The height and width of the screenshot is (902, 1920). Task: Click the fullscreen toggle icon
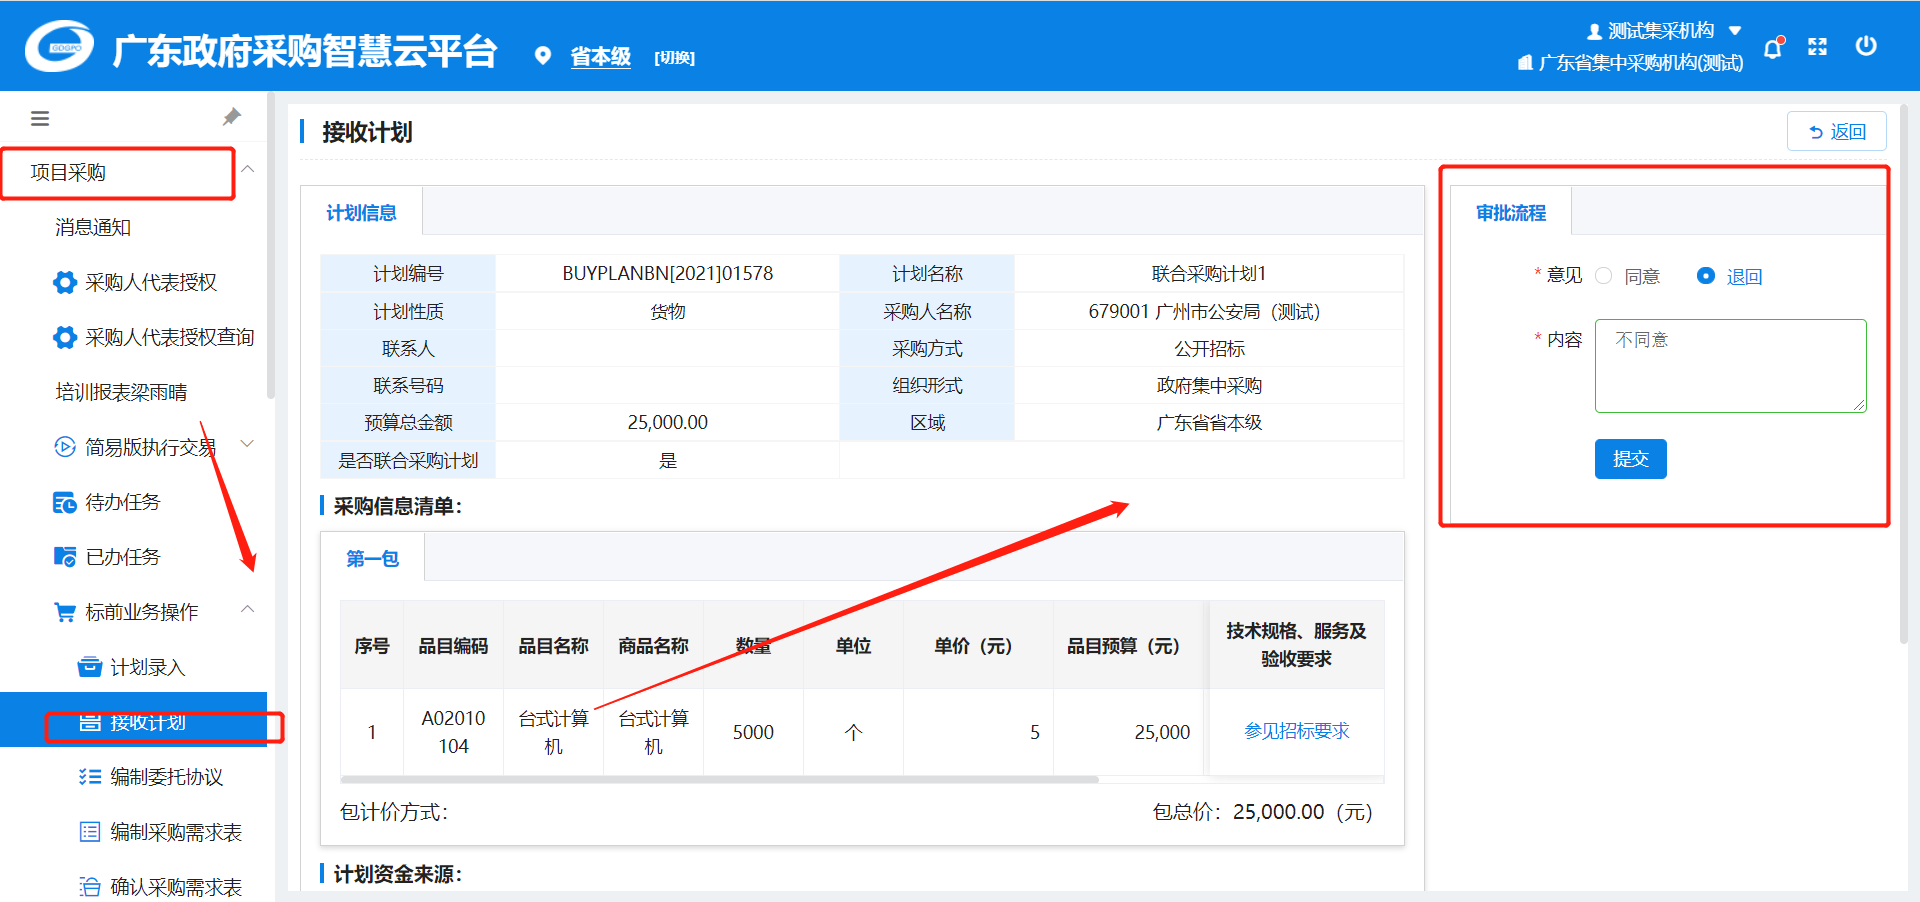coord(1817,47)
